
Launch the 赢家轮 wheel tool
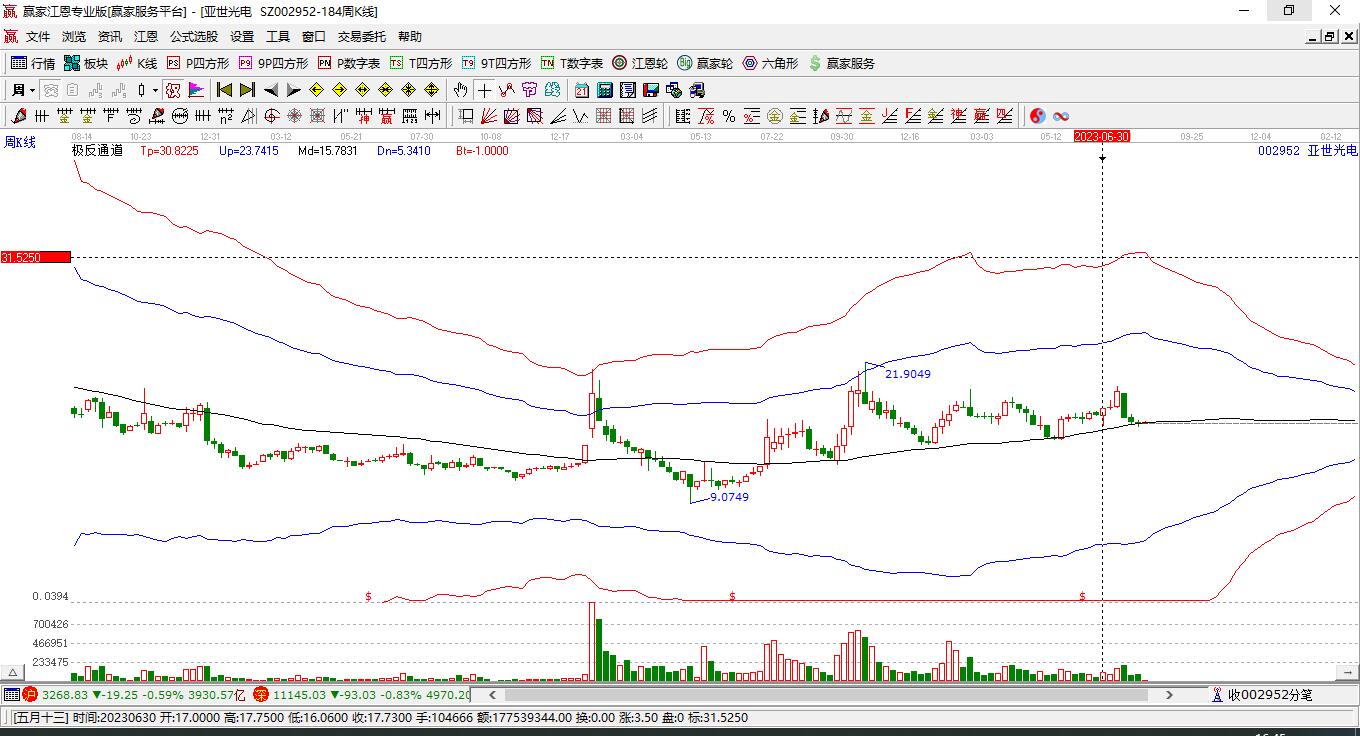pos(705,63)
